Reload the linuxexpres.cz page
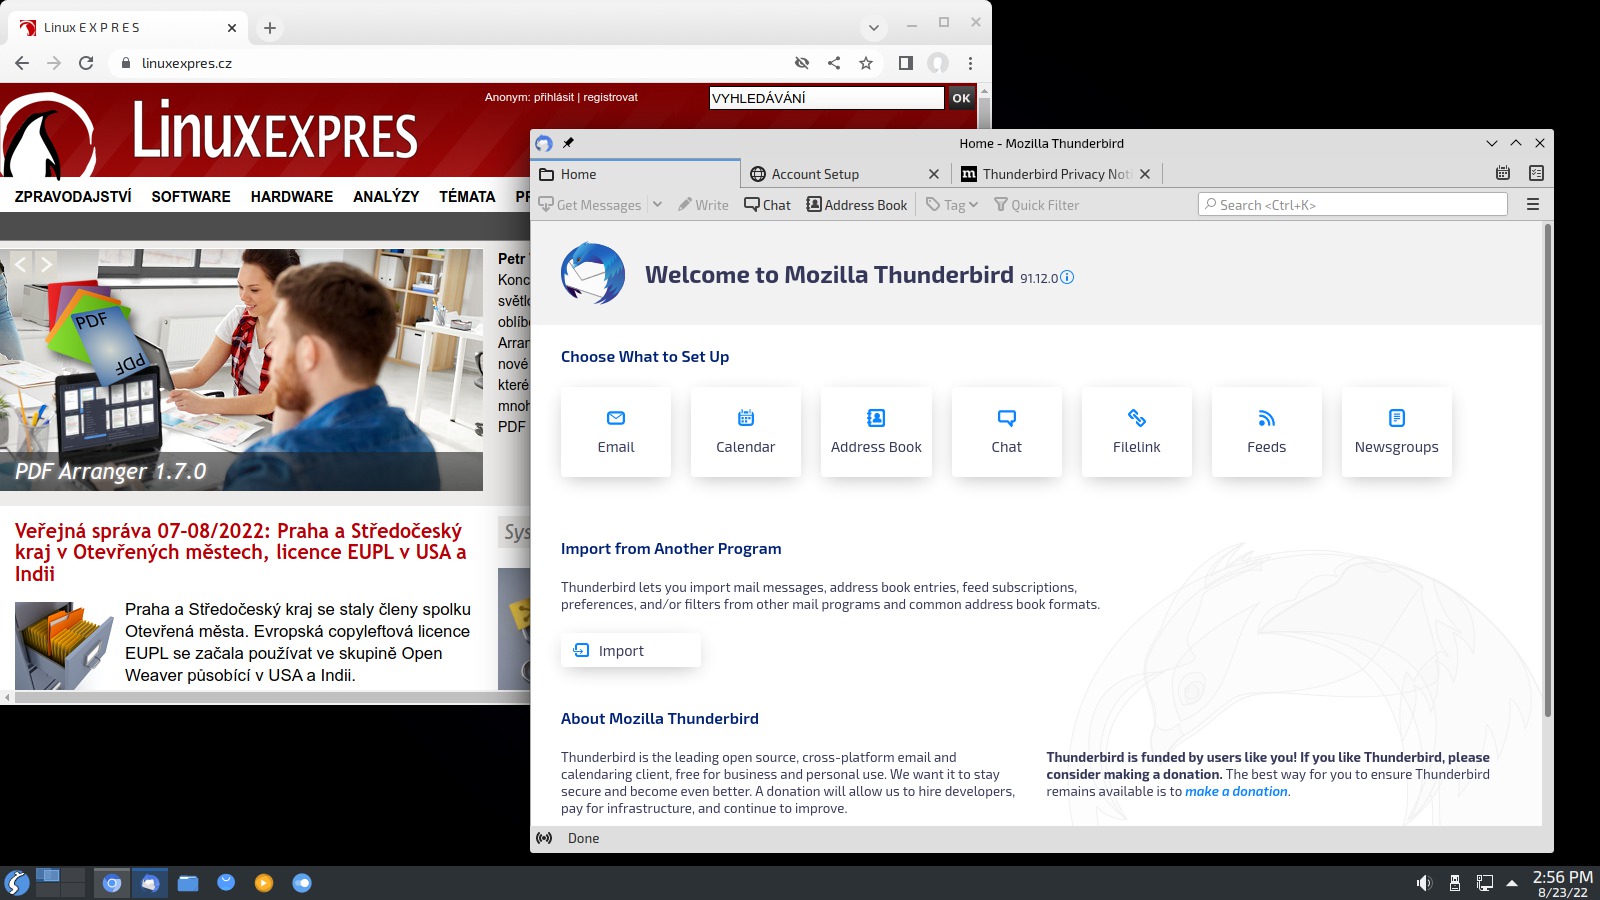This screenshot has width=1600, height=900. (86, 63)
